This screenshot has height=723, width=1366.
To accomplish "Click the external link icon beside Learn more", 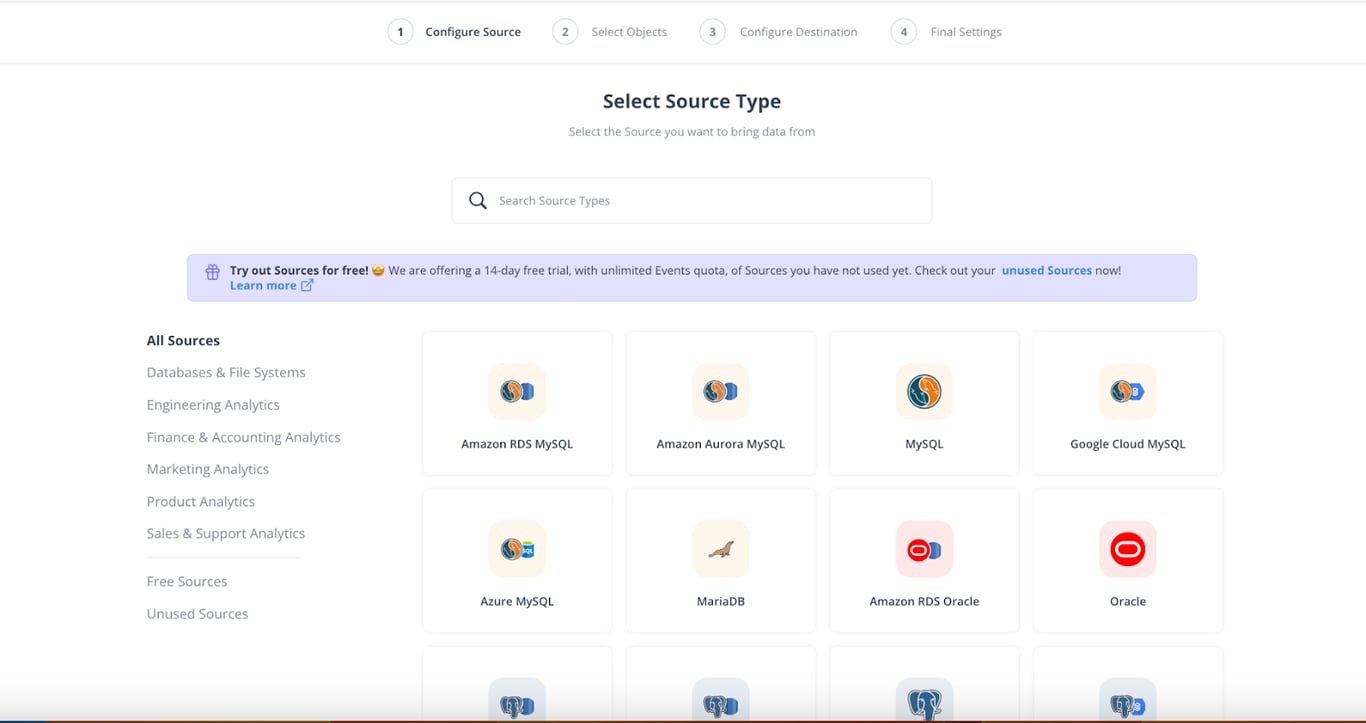I will [x=307, y=286].
